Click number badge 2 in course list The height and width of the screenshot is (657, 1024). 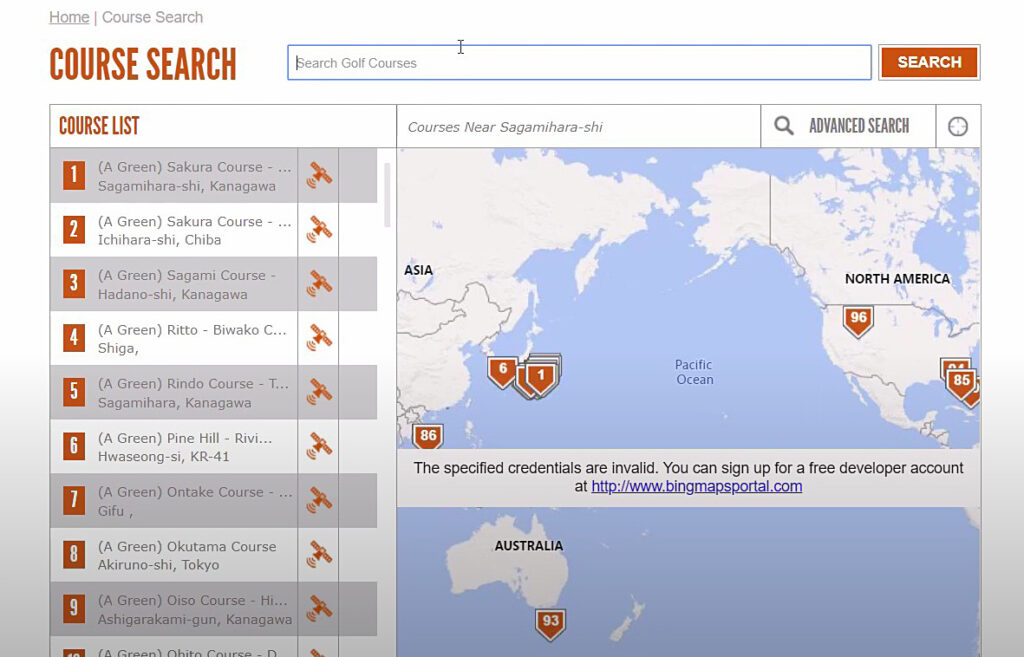click(74, 229)
